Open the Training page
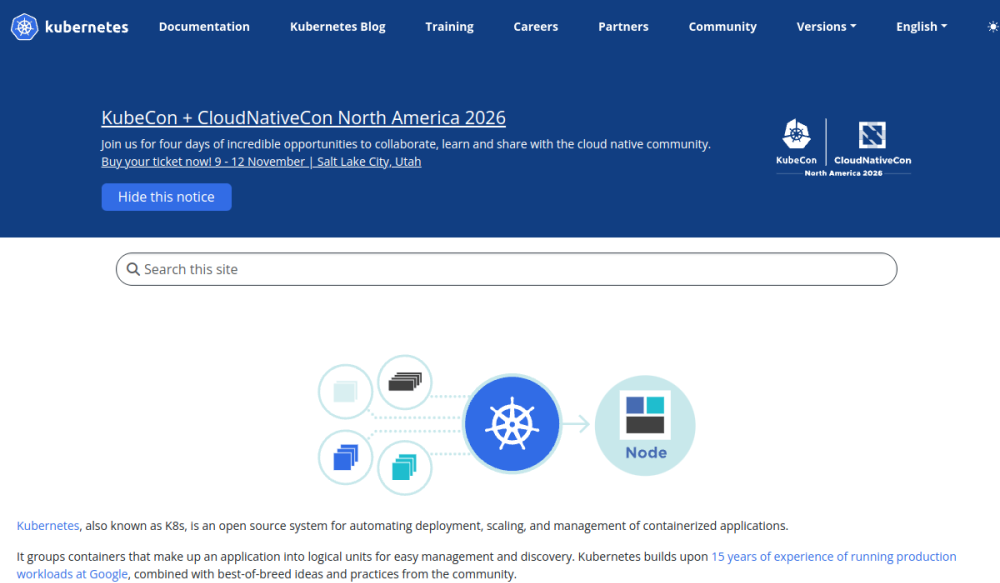The width and height of the screenshot is (1000, 583). [x=450, y=27]
